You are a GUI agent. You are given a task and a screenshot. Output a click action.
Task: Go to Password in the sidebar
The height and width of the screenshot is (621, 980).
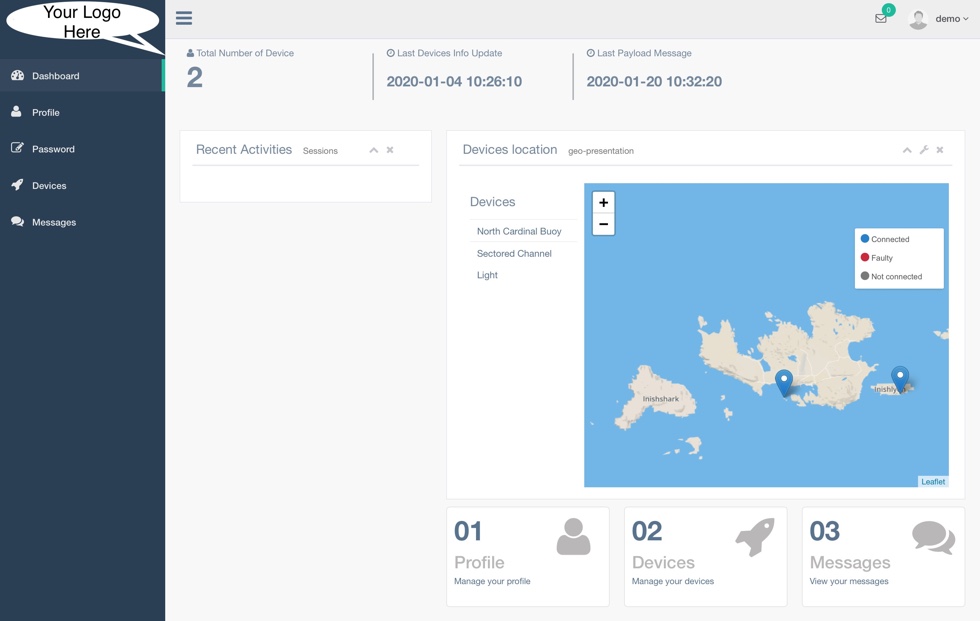coord(53,149)
